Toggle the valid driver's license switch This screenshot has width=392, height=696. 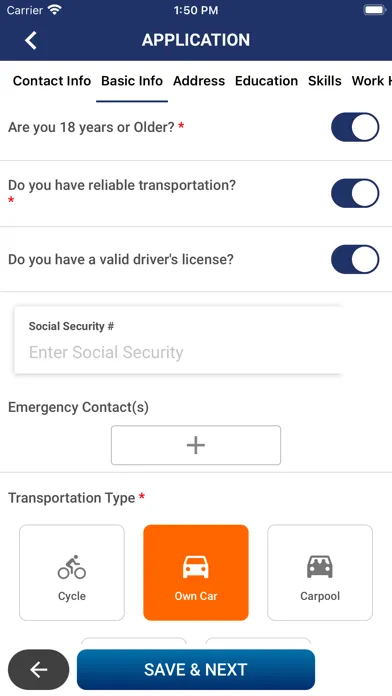[355, 259]
